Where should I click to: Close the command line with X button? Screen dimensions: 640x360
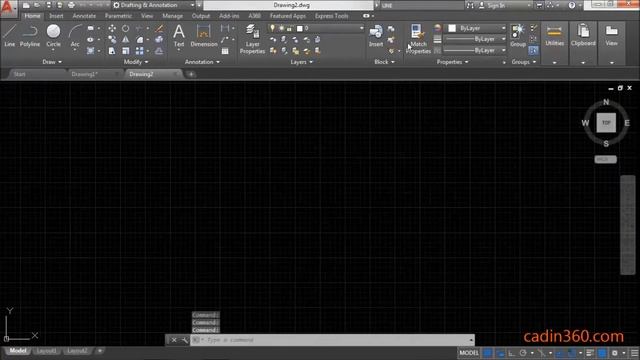coord(174,340)
